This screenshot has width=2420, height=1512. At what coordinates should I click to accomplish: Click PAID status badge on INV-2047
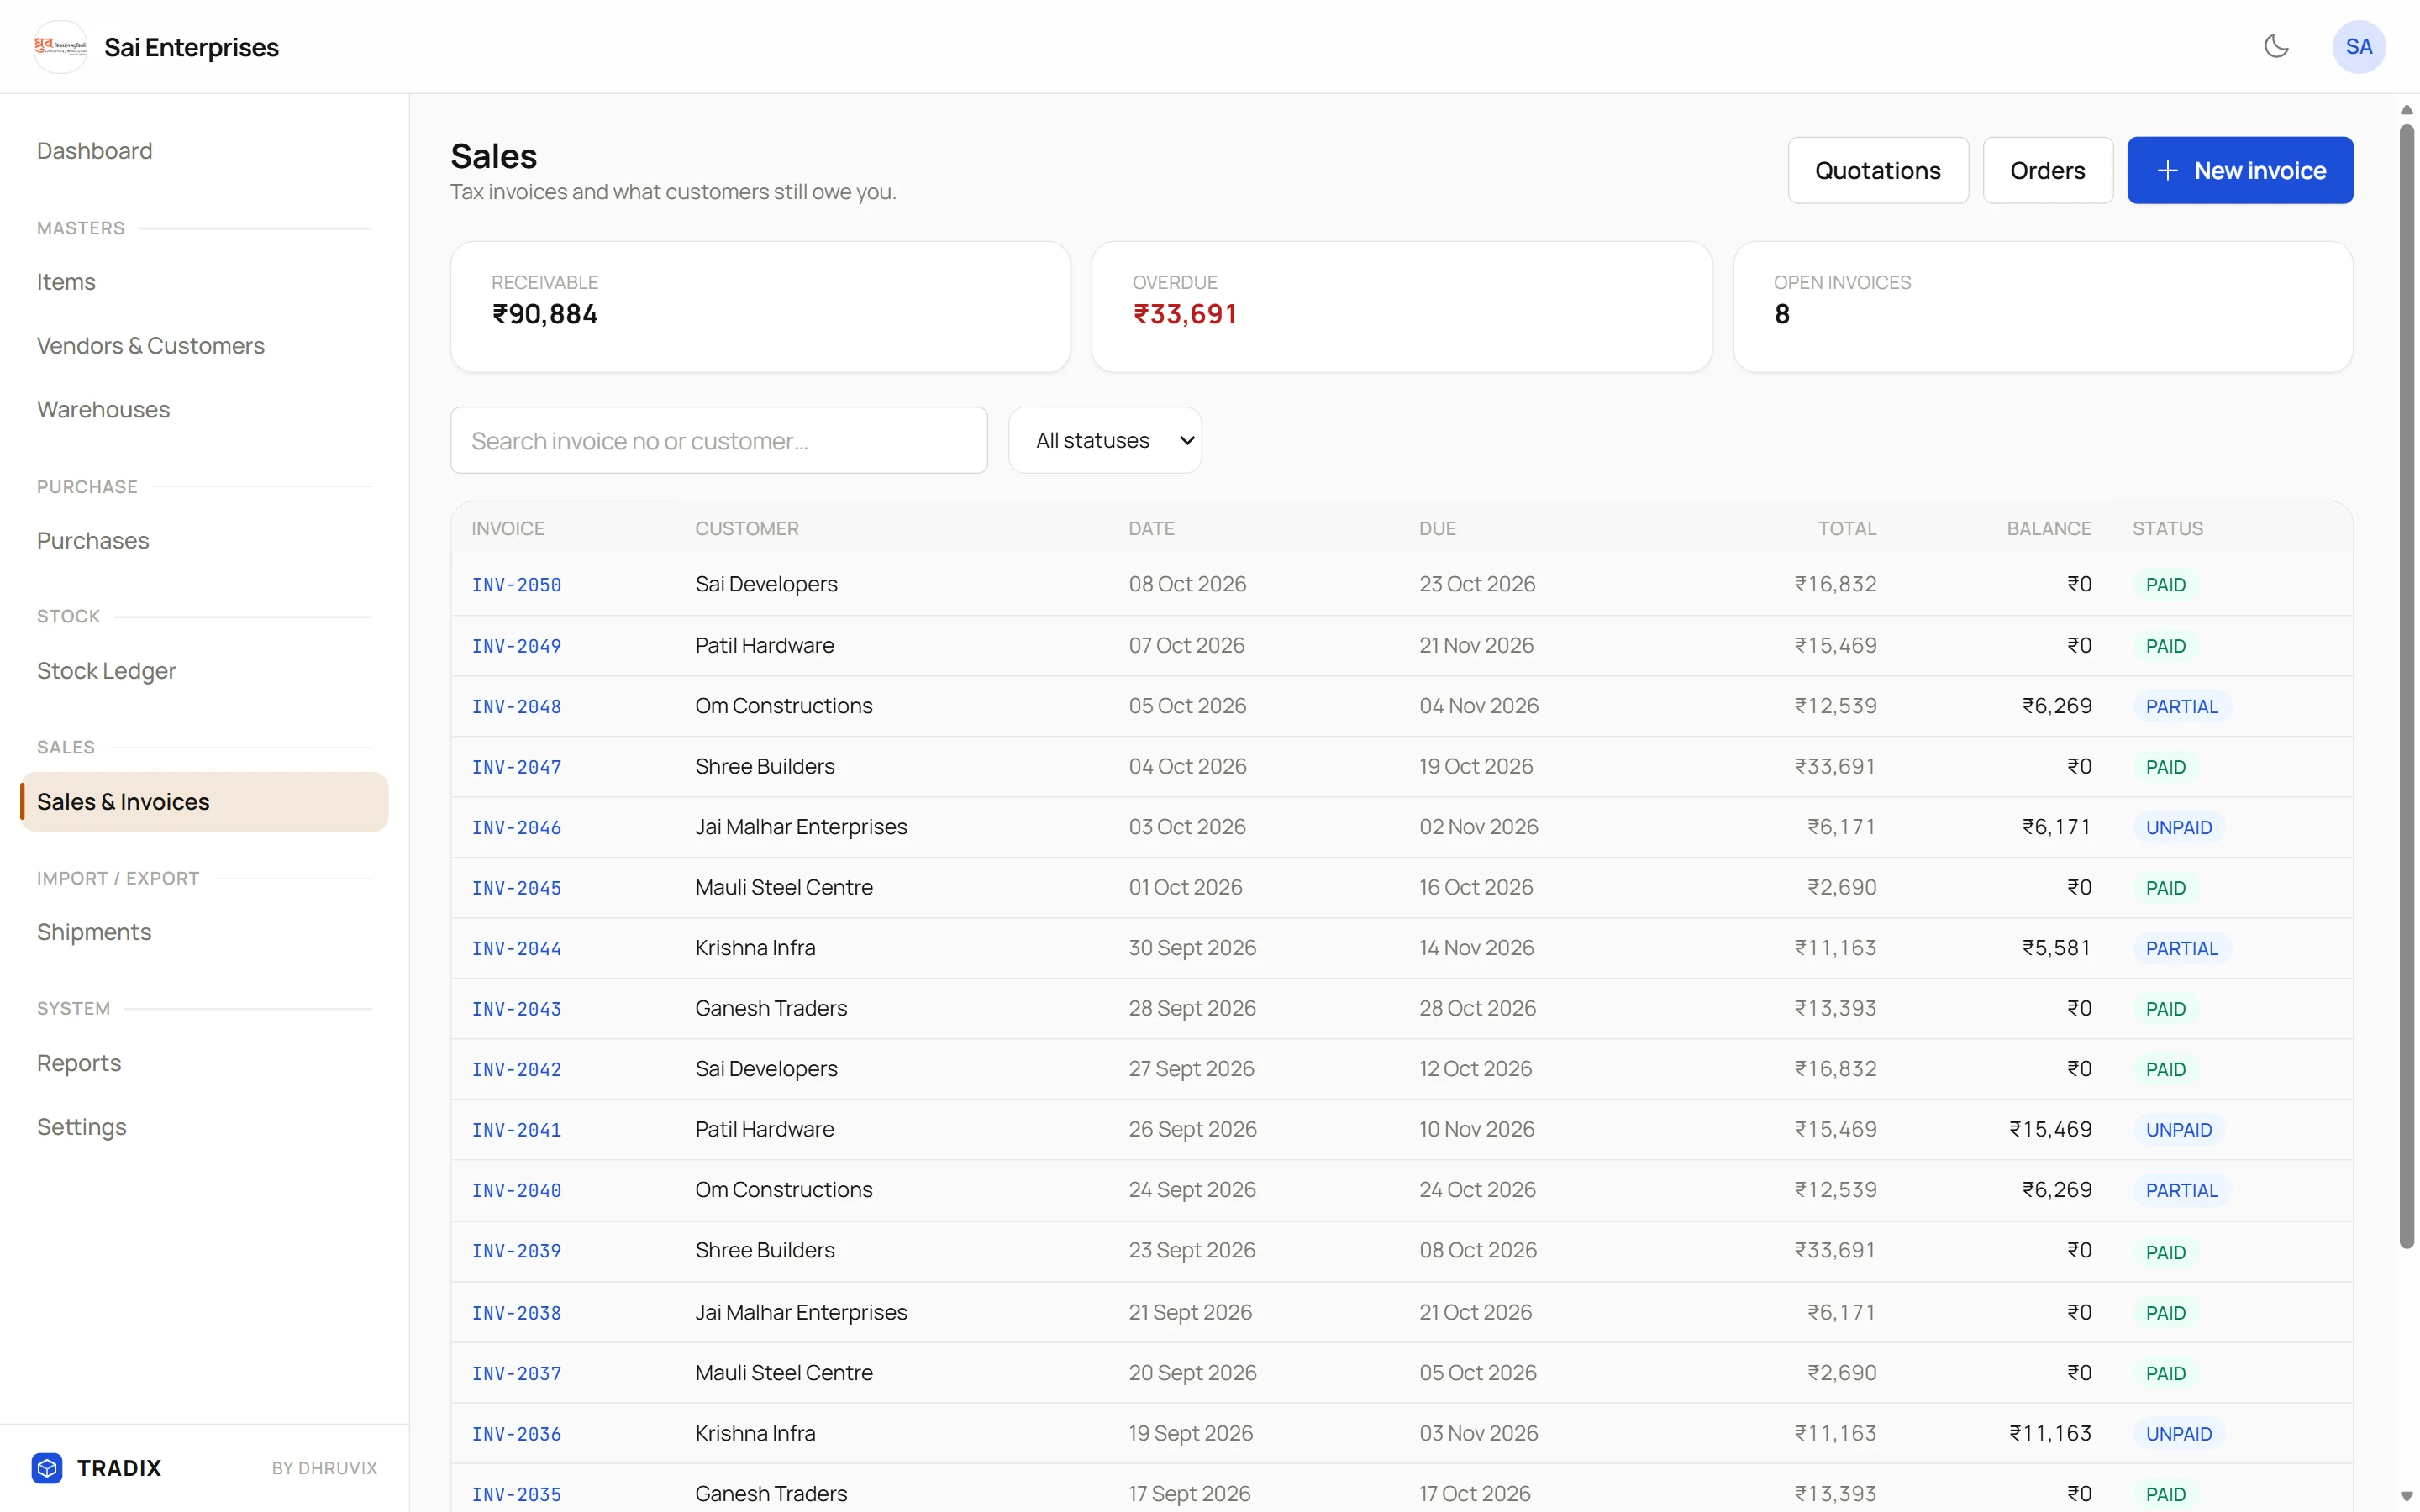pos(2165,767)
